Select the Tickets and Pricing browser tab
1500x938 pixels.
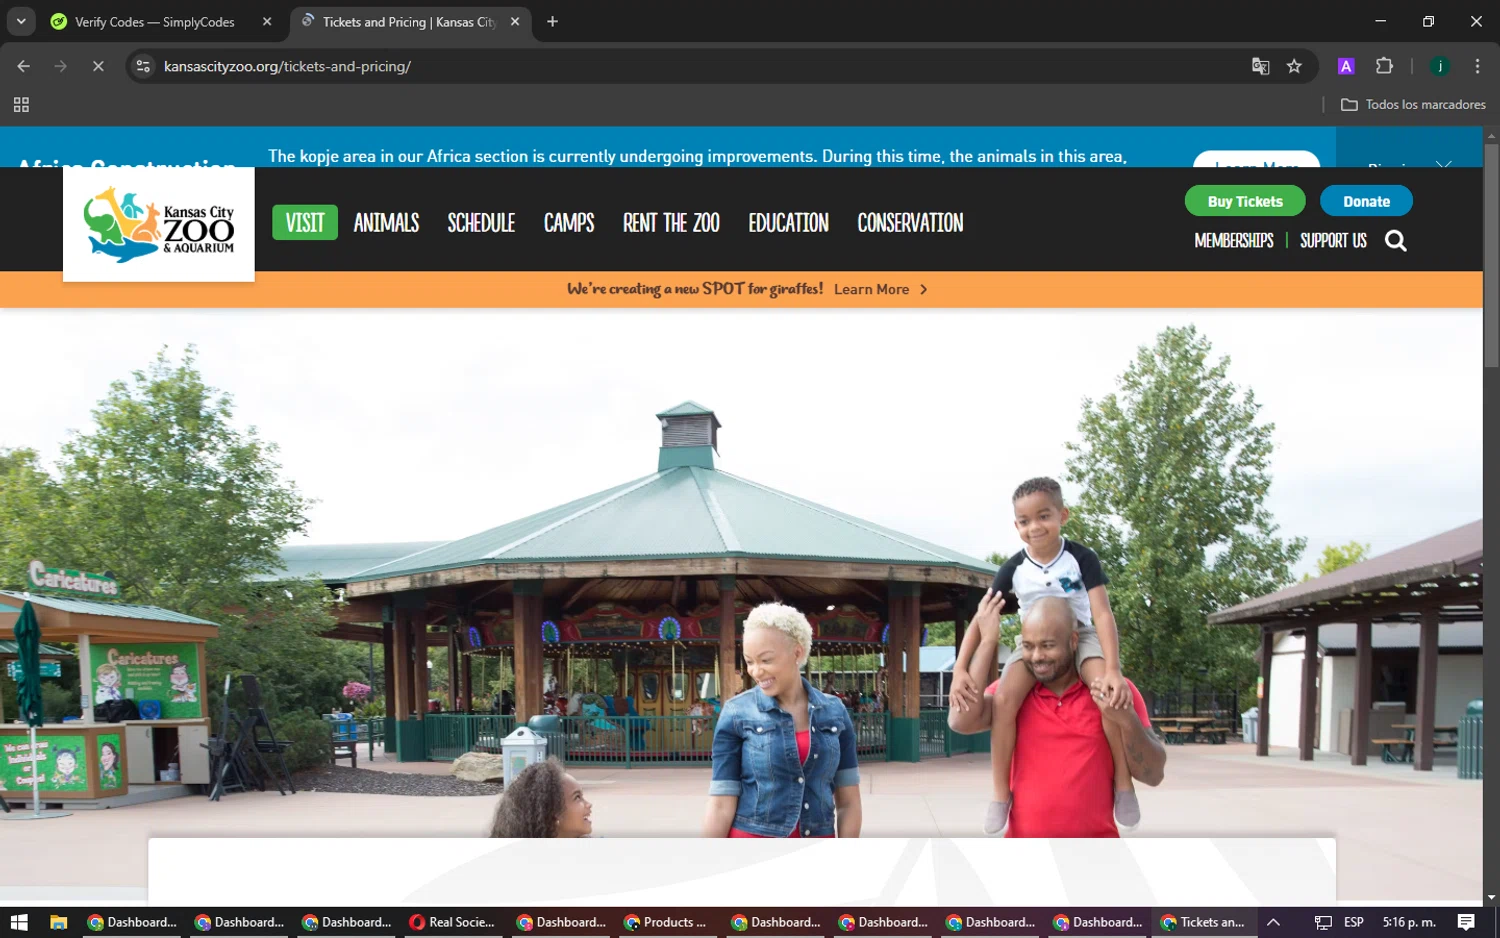tap(411, 21)
